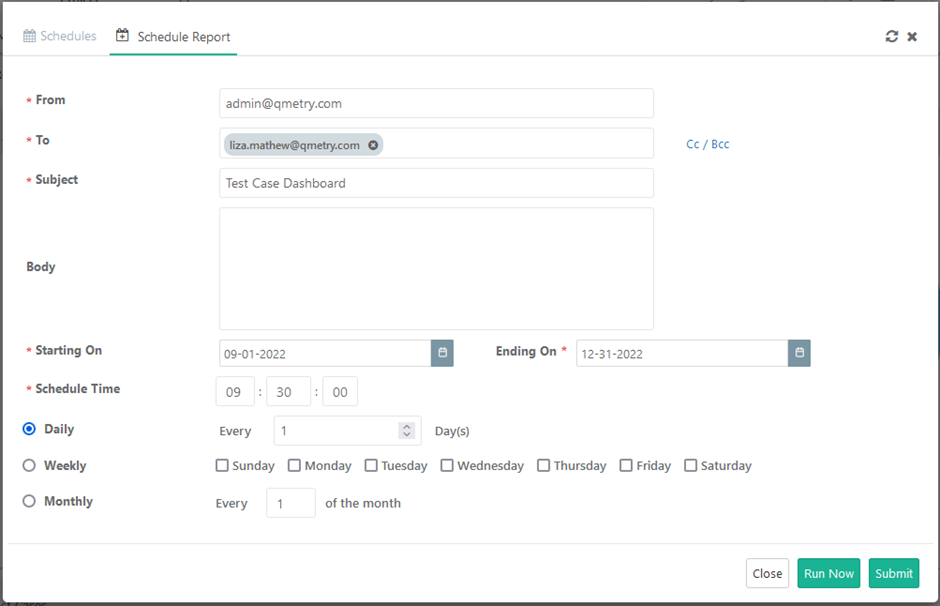This screenshot has height=606, width=940.
Task: Submit the schedule report form
Action: tap(893, 573)
